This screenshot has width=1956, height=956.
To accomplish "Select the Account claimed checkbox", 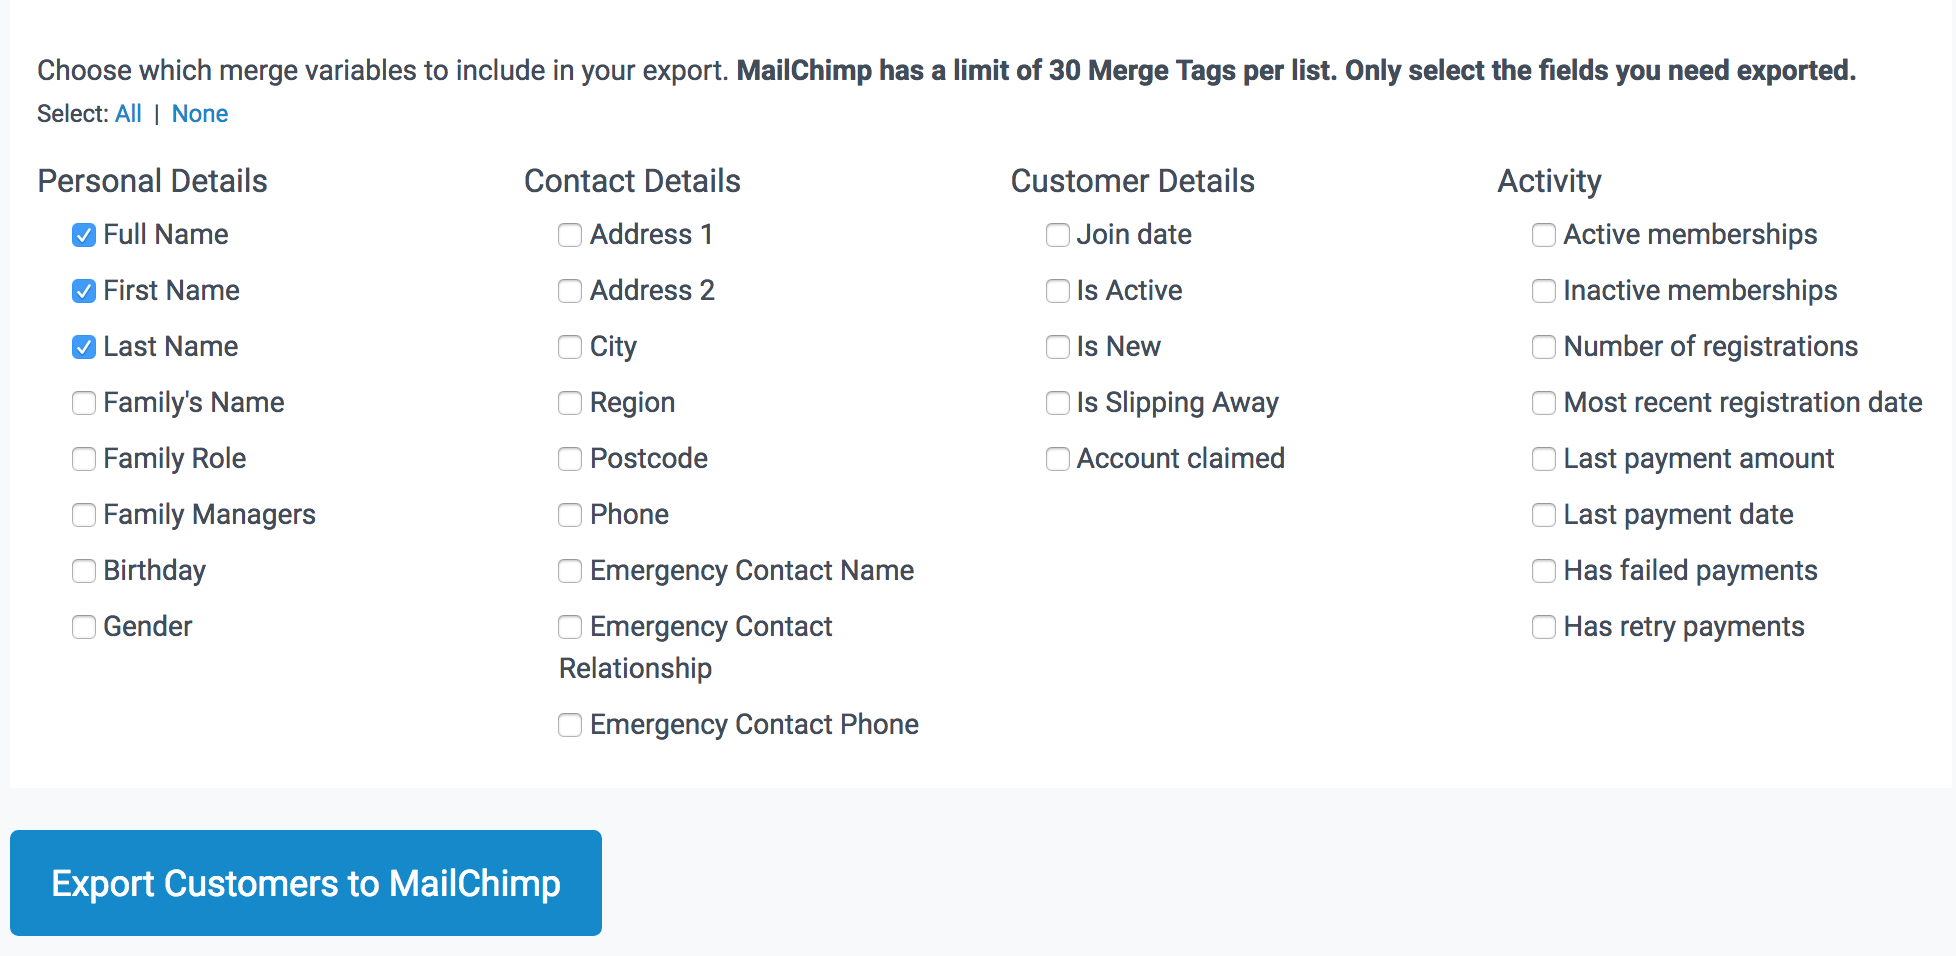I will [x=1057, y=459].
